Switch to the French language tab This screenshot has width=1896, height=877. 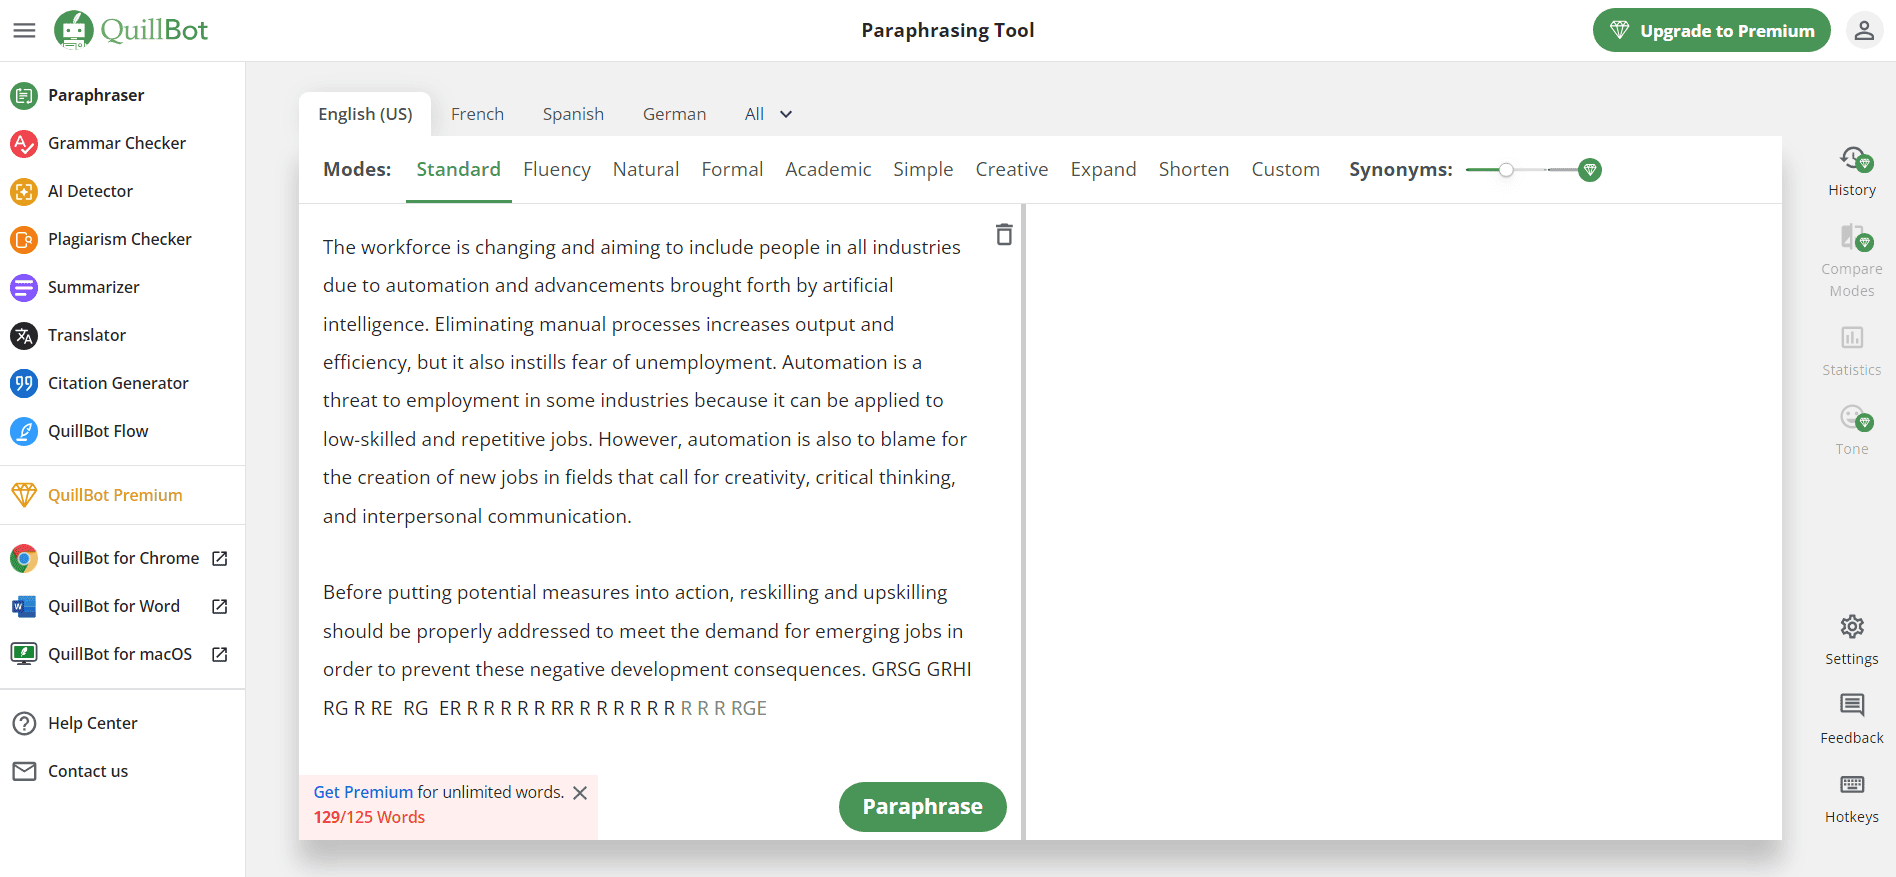(477, 114)
